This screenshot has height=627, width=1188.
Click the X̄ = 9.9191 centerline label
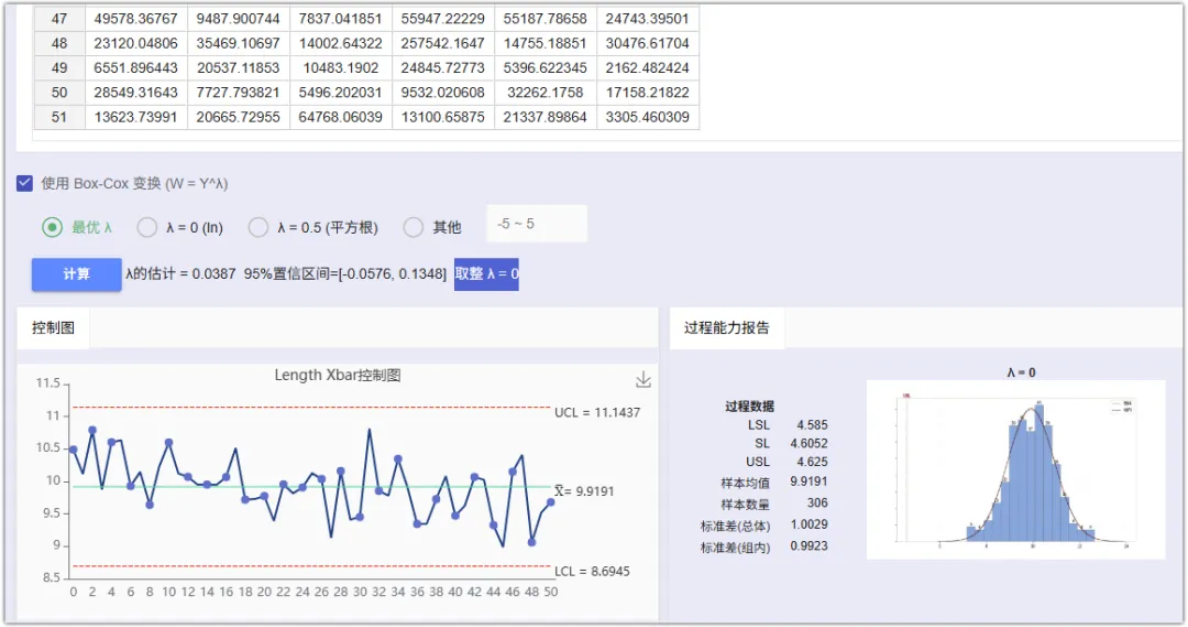[x=584, y=491]
